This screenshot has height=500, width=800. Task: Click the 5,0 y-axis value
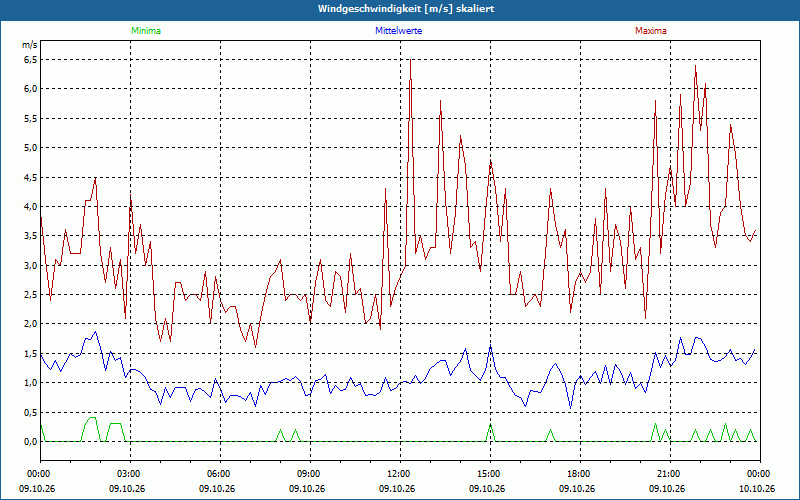click(31, 148)
